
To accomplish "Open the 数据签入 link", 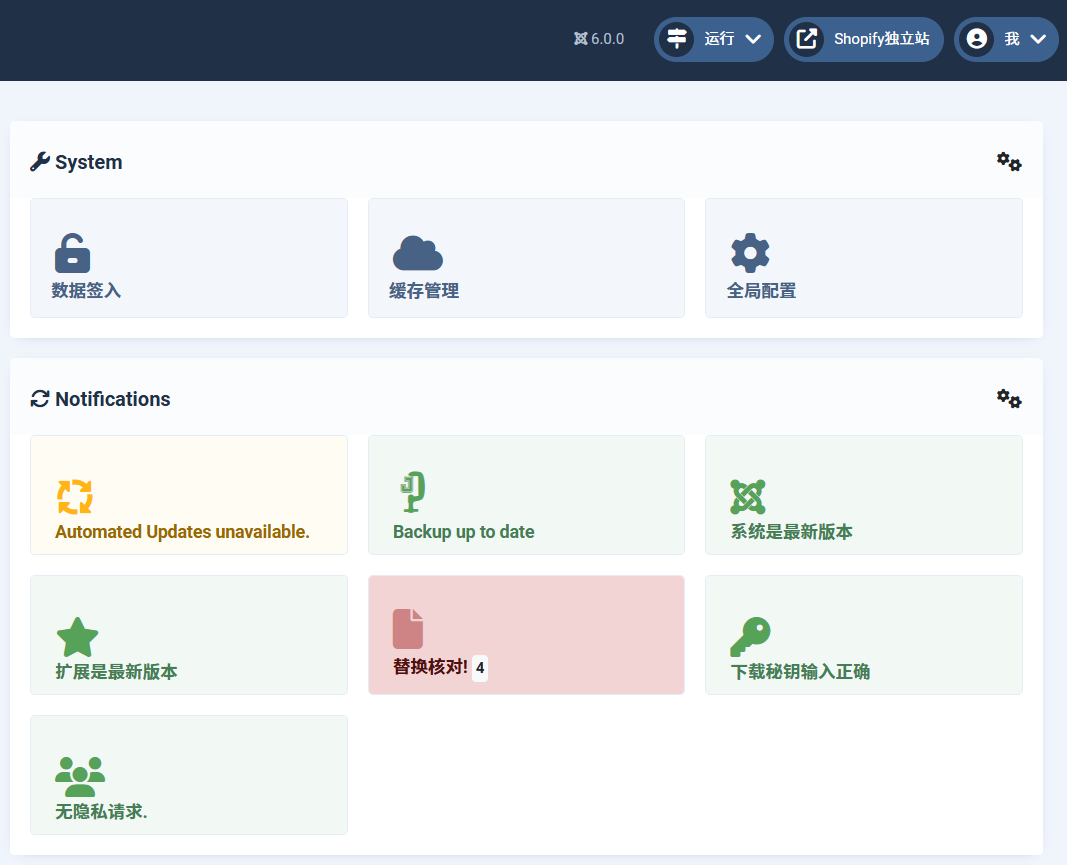I will 86,291.
